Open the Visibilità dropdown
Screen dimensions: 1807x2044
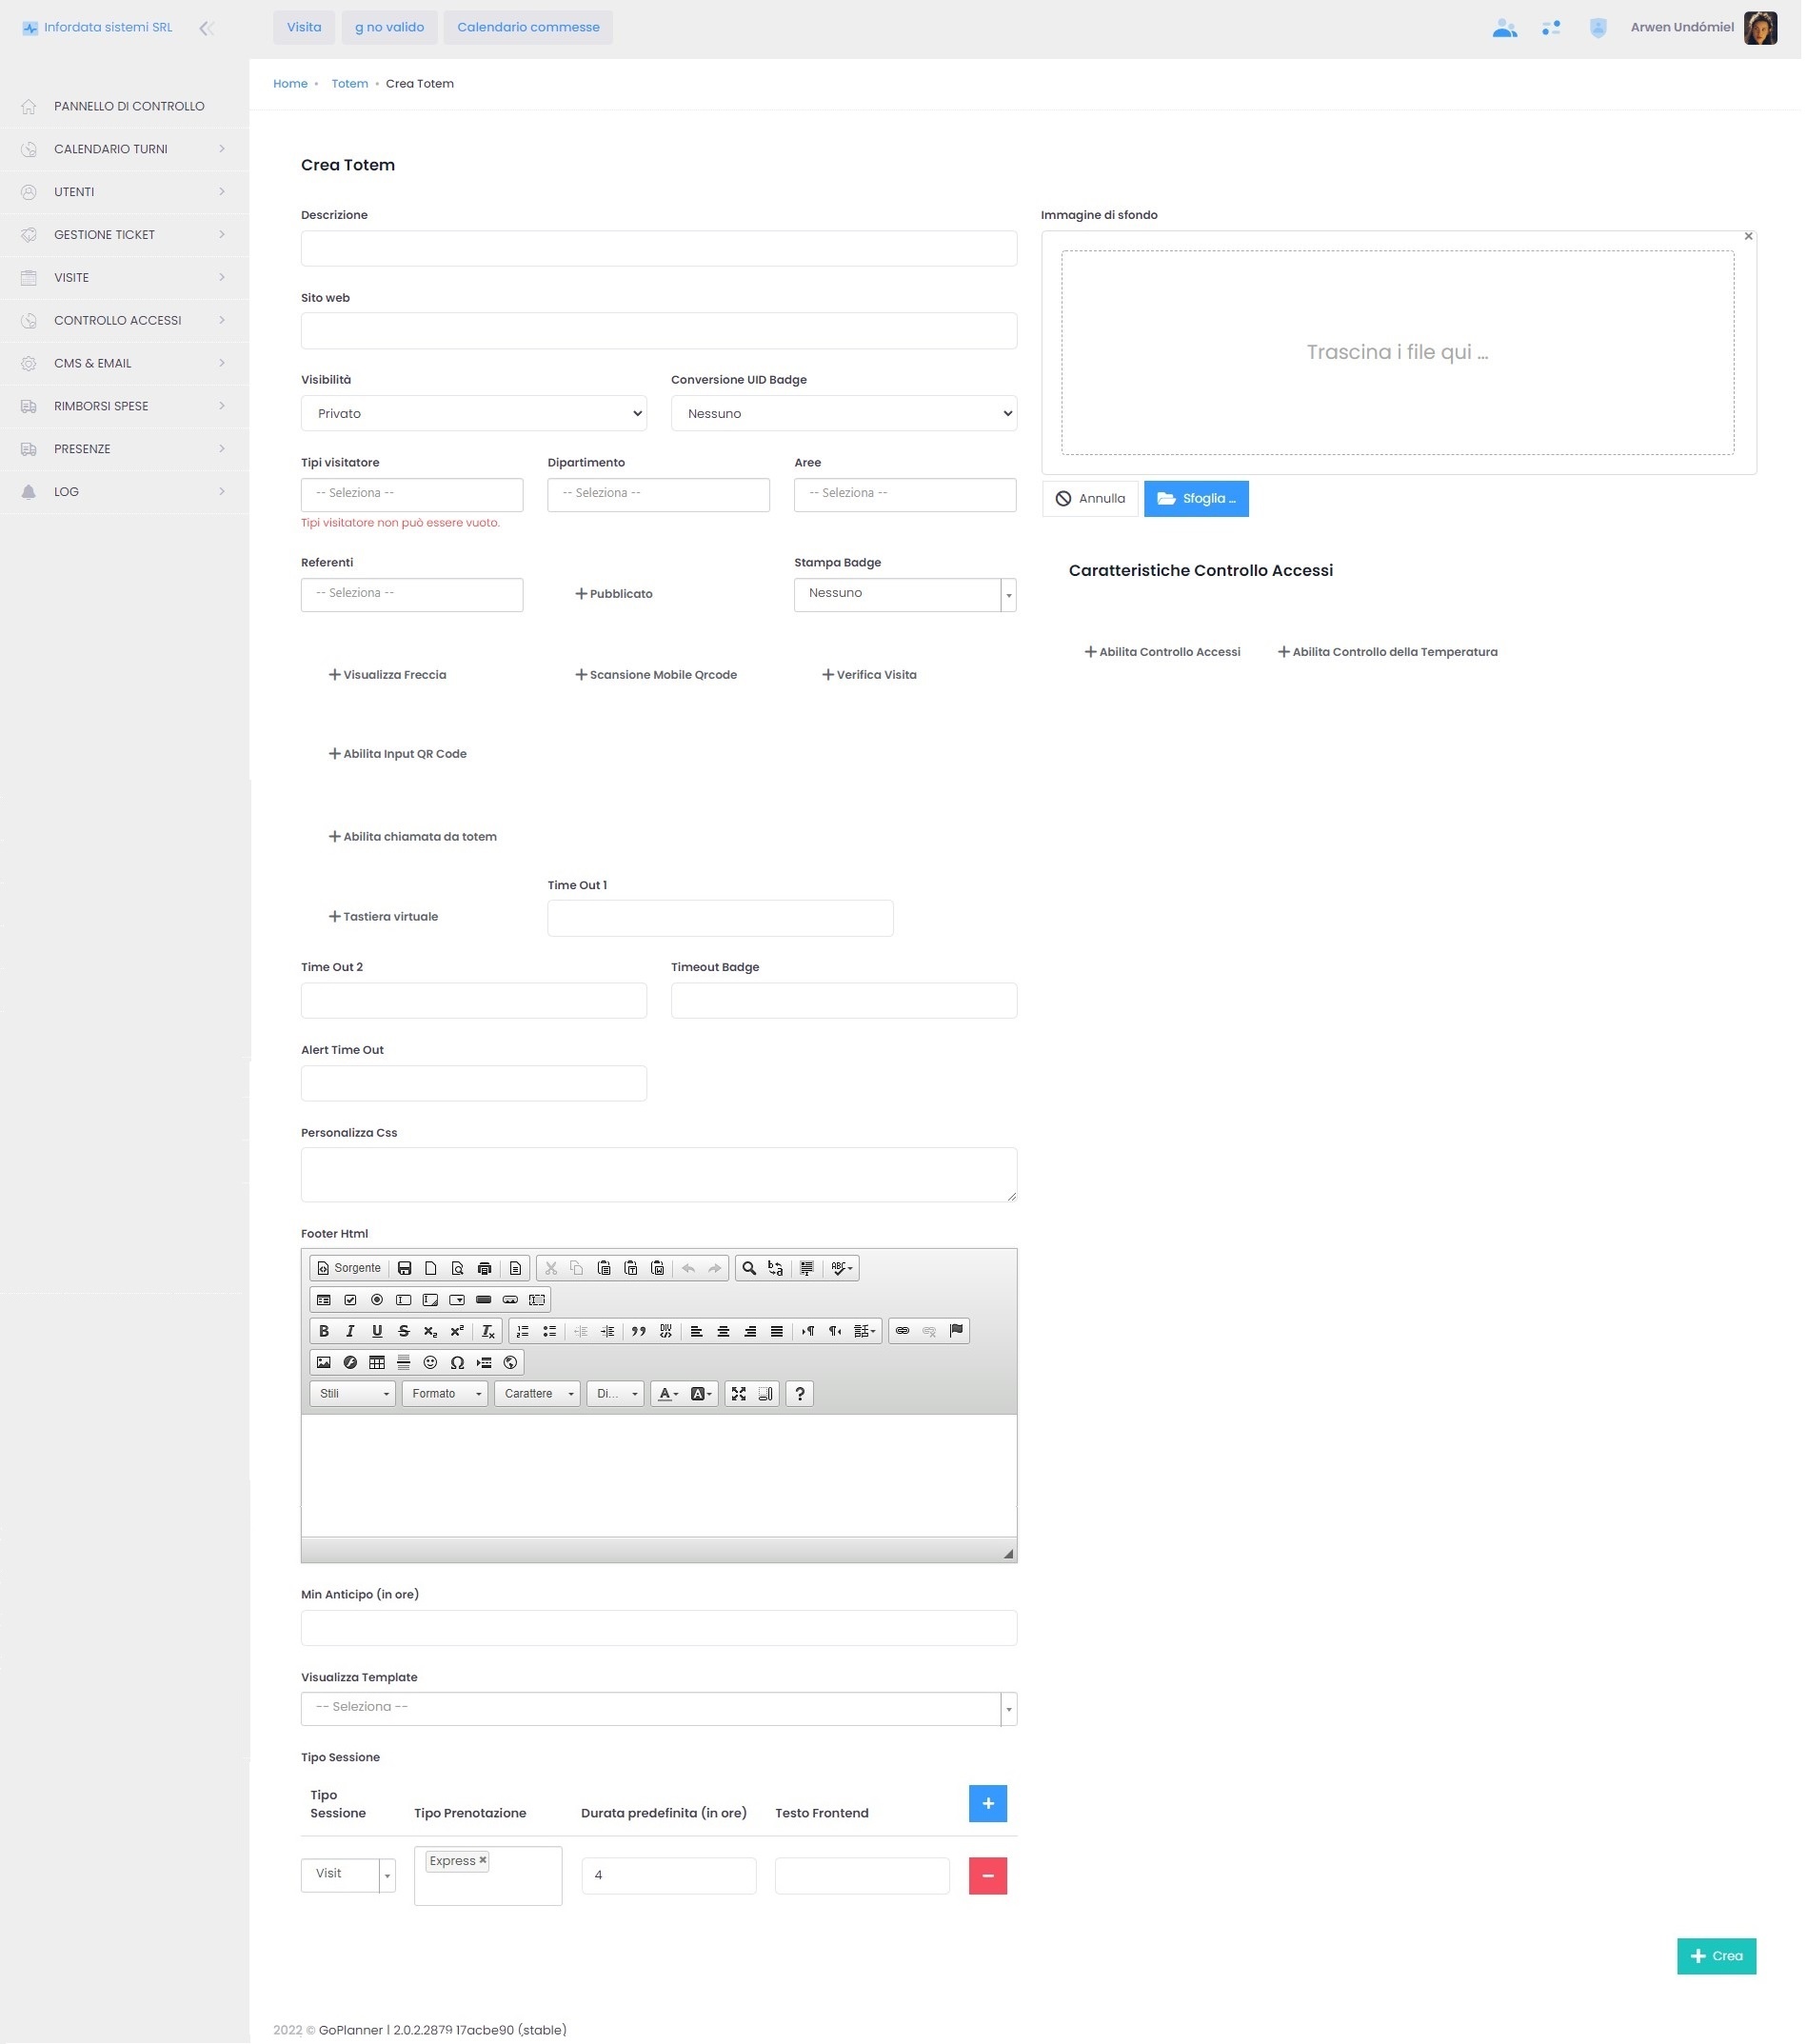pos(474,414)
